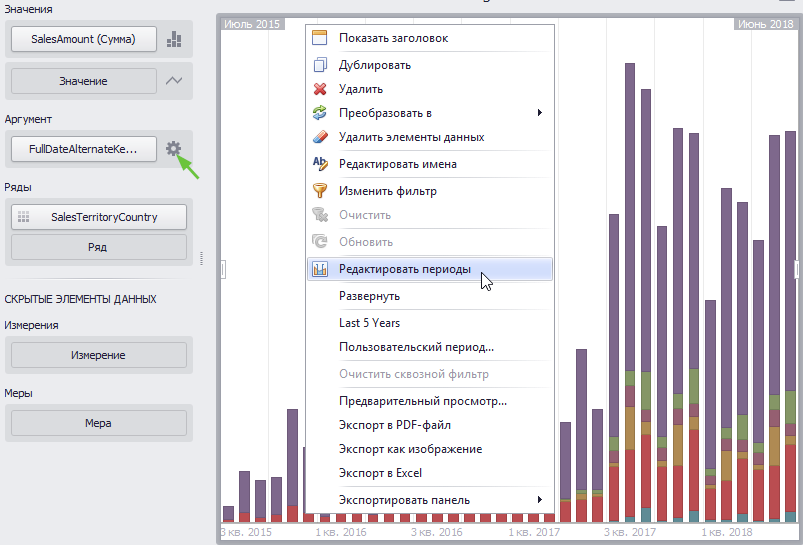Click the chart icon of Редактировать периоды
This screenshot has width=803, height=545.
320,269
